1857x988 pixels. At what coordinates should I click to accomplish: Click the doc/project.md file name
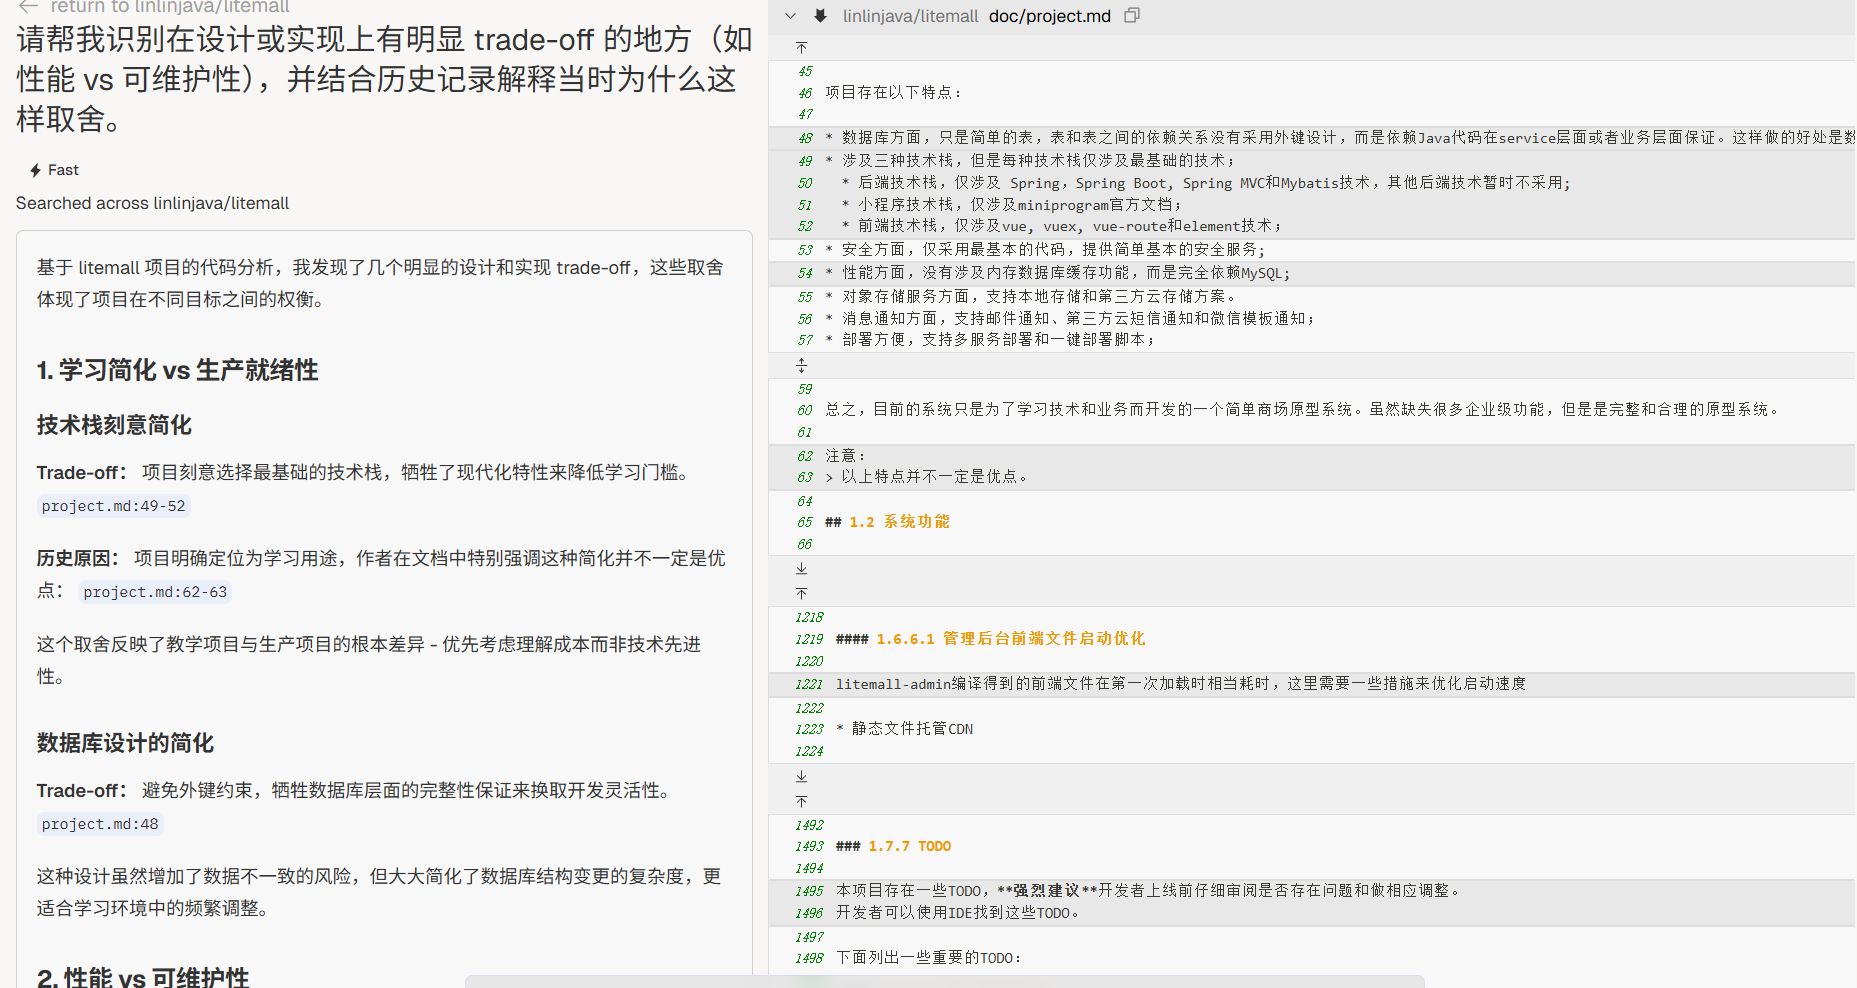(x=1049, y=16)
